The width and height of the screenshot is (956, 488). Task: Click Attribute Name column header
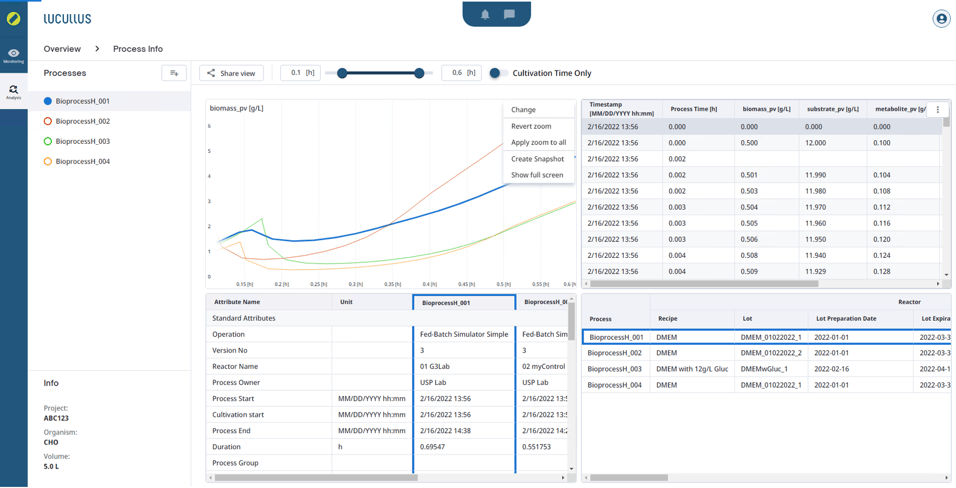coord(269,302)
